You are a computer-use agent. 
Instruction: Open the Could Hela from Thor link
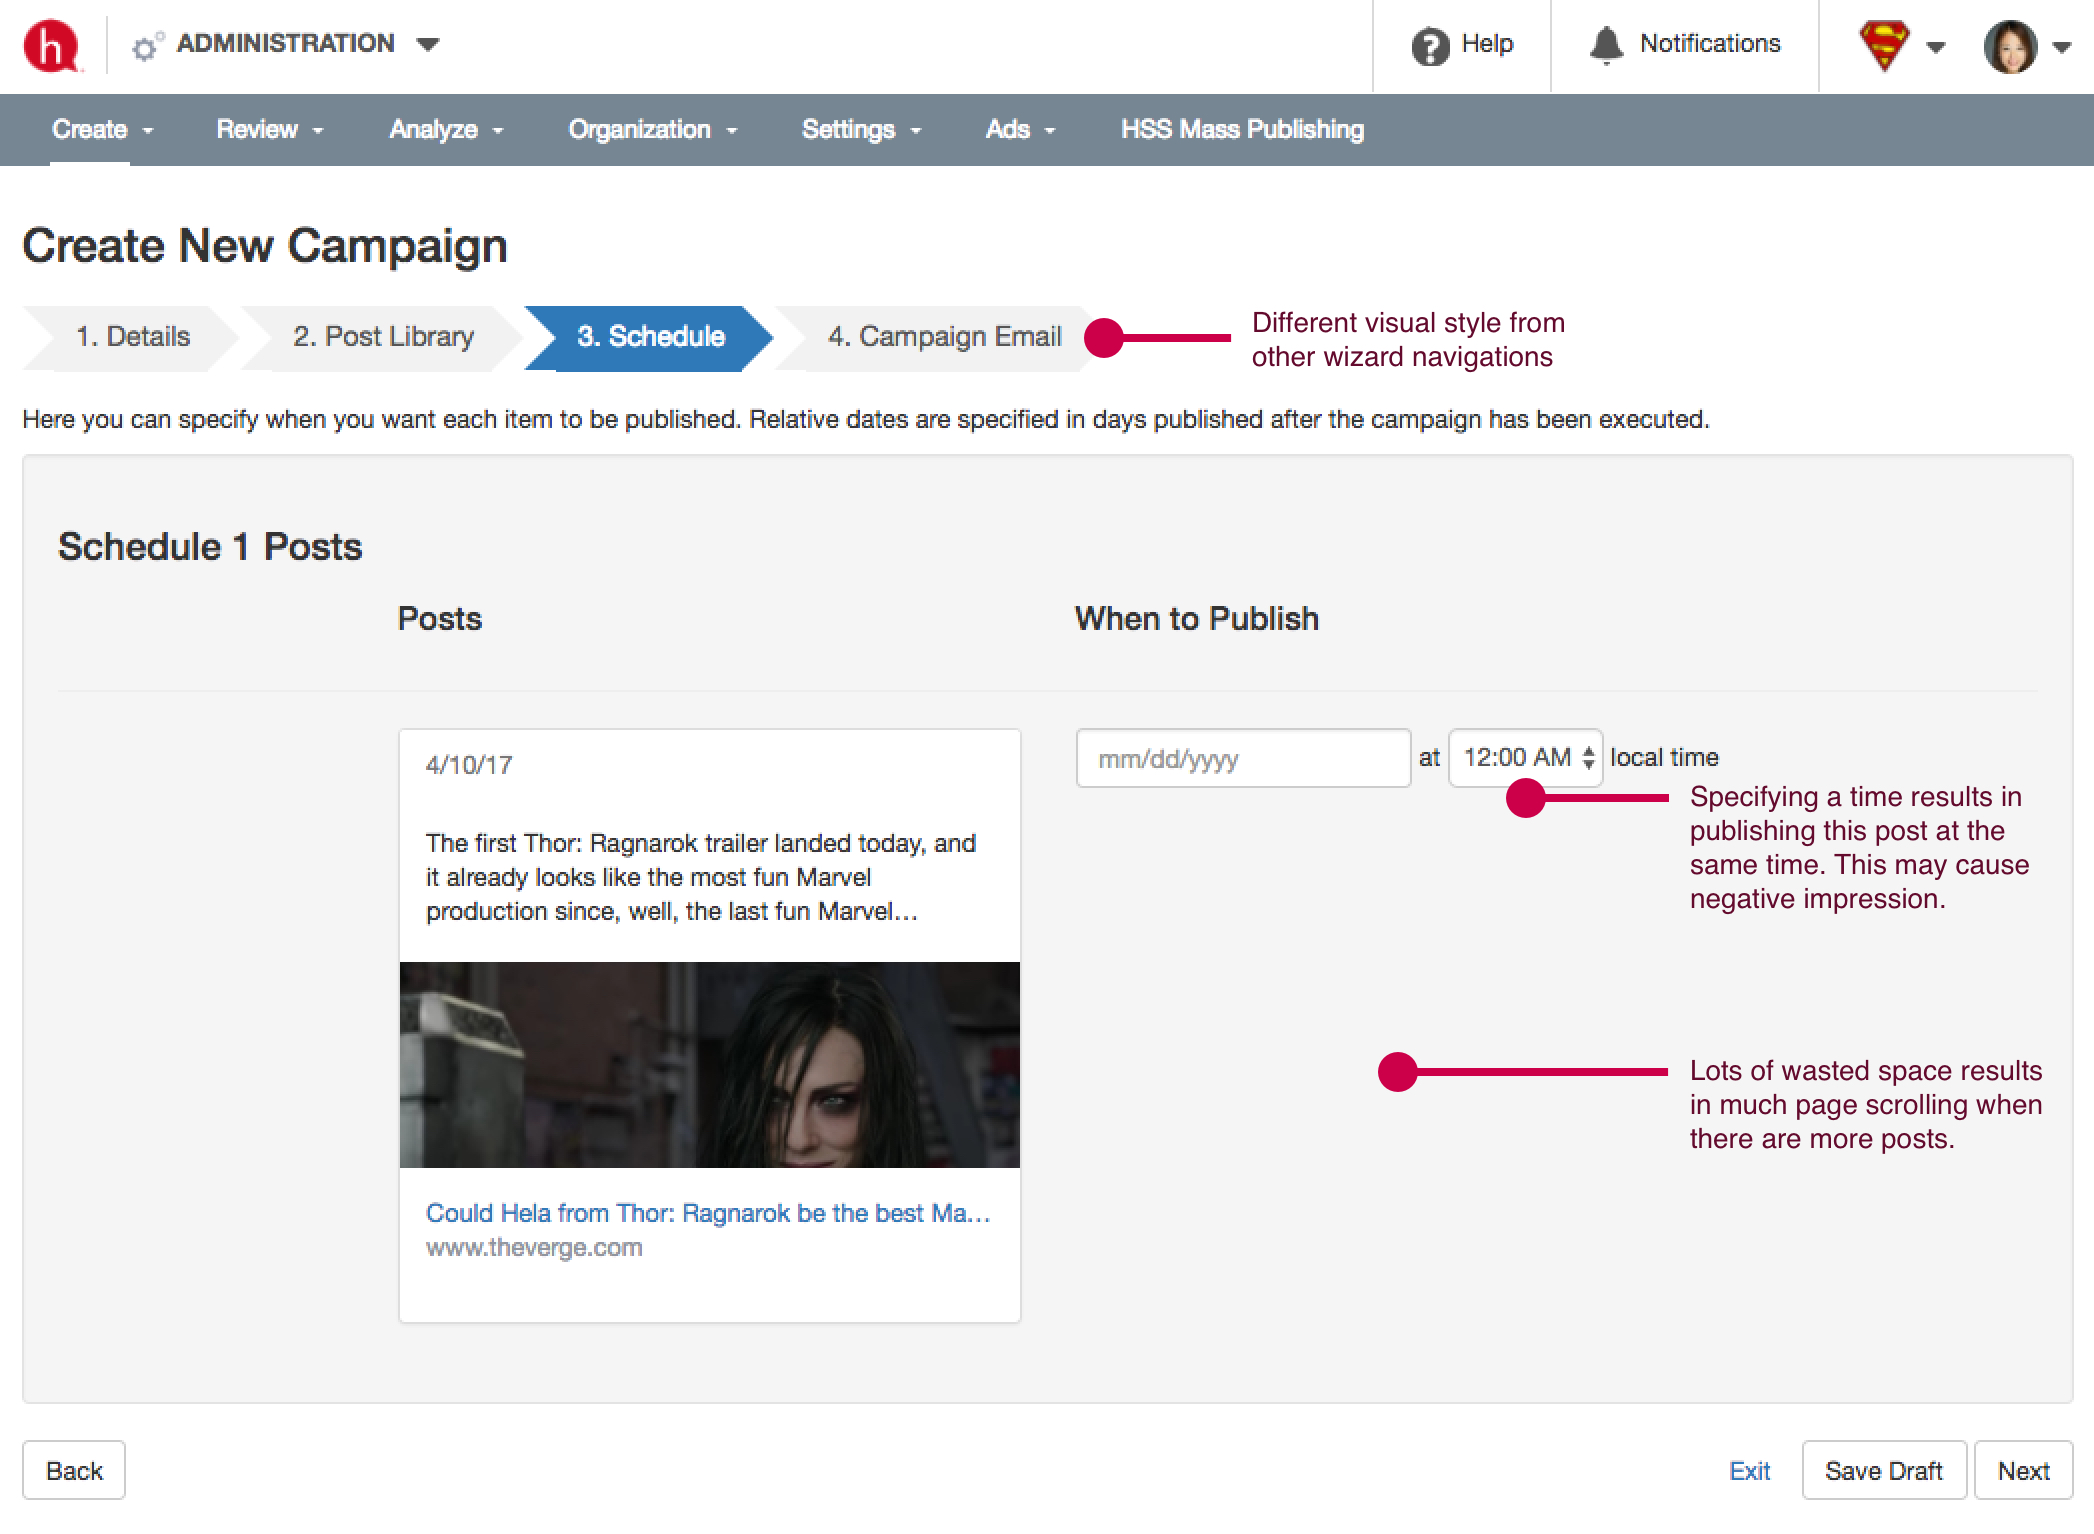pos(708,1213)
